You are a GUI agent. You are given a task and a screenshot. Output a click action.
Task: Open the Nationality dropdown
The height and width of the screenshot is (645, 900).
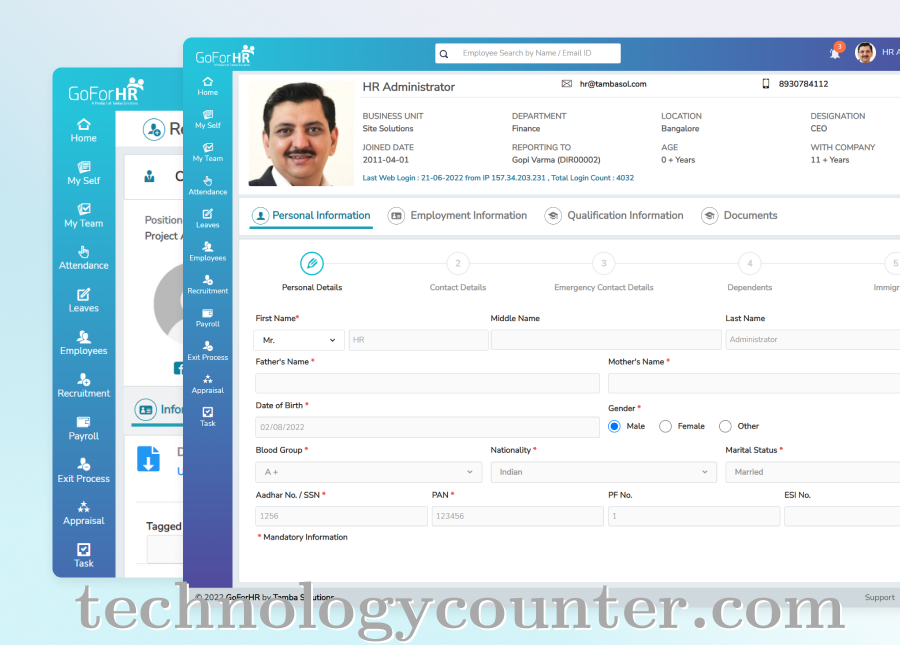point(603,472)
